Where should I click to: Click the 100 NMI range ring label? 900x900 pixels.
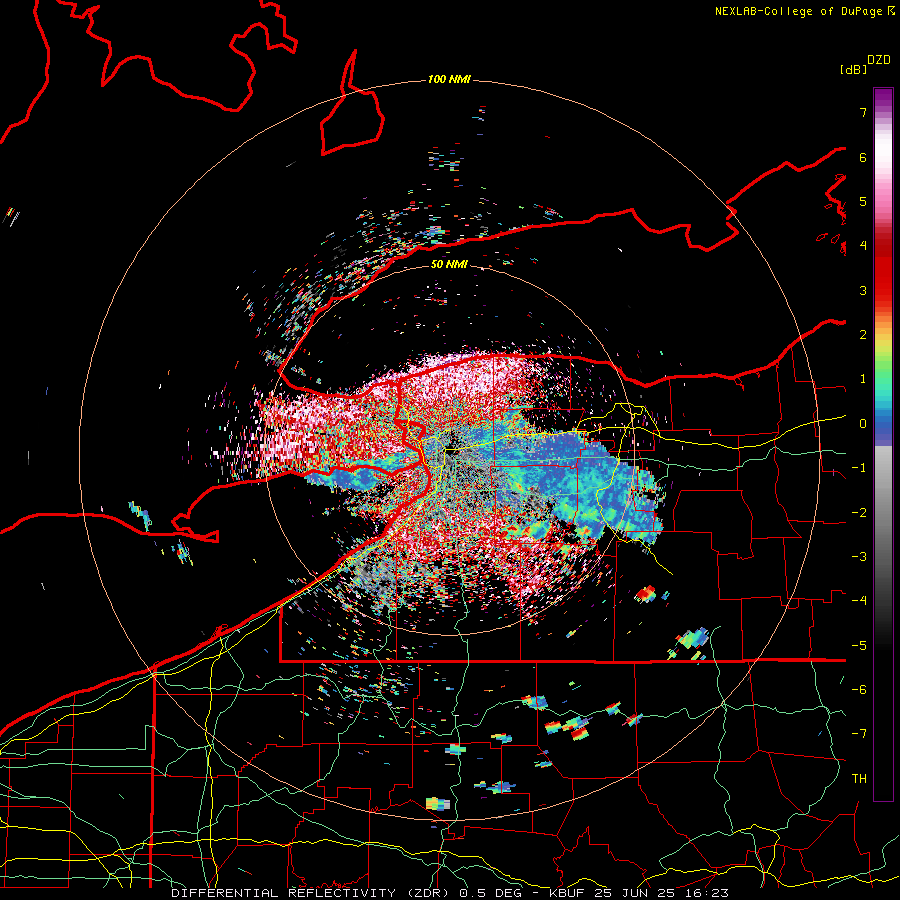click(449, 79)
